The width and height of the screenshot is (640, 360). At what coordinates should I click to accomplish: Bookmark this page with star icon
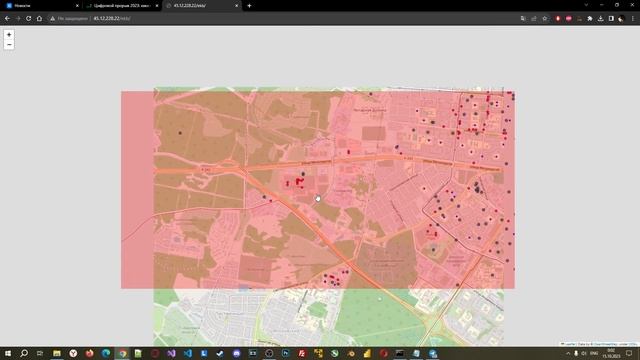click(x=545, y=18)
